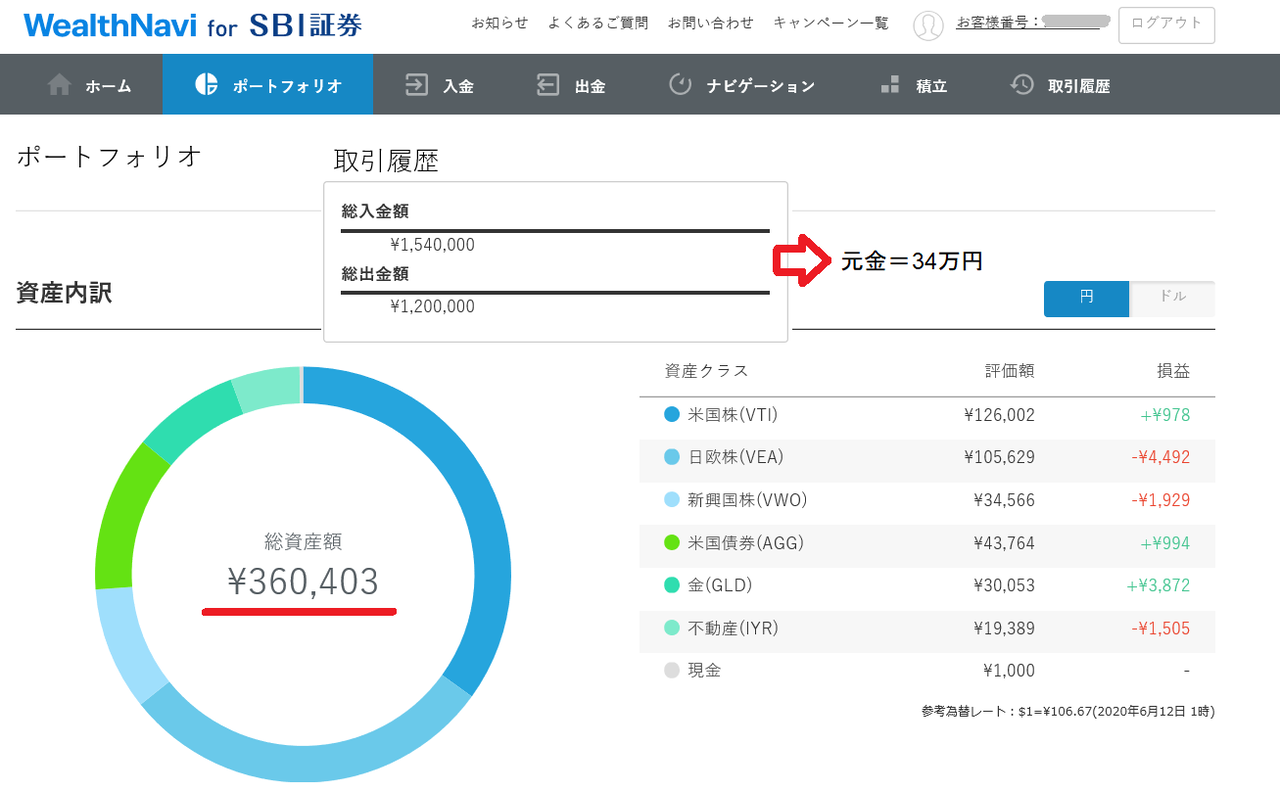This screenshot has height=792, width=1280.
Task: Click the user avatar icon
Action: click(928, 26)
